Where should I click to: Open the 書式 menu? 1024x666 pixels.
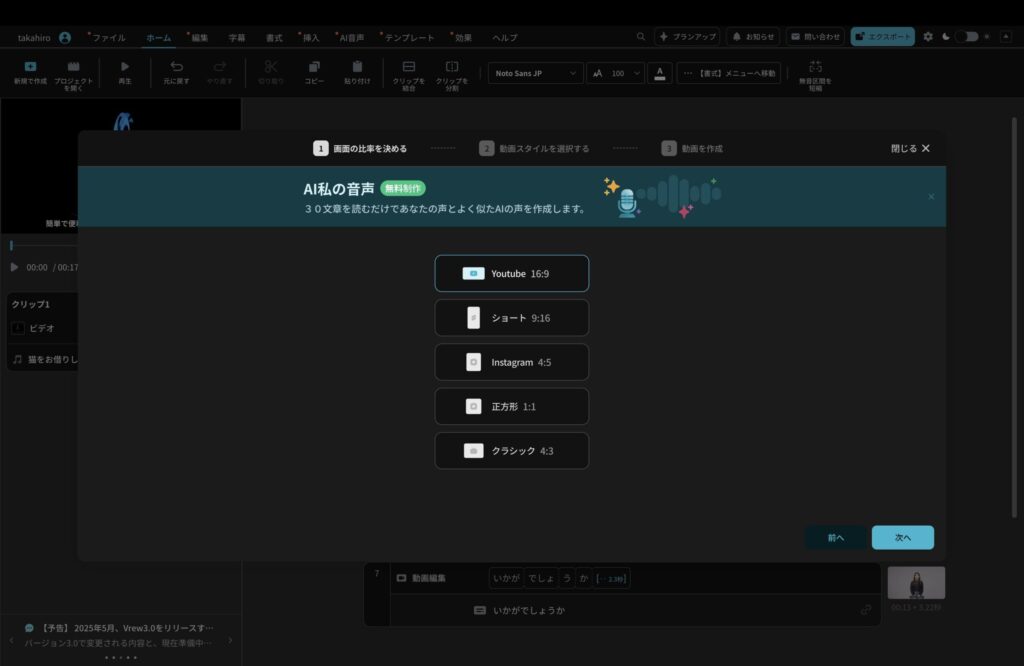tap(274, 38)
